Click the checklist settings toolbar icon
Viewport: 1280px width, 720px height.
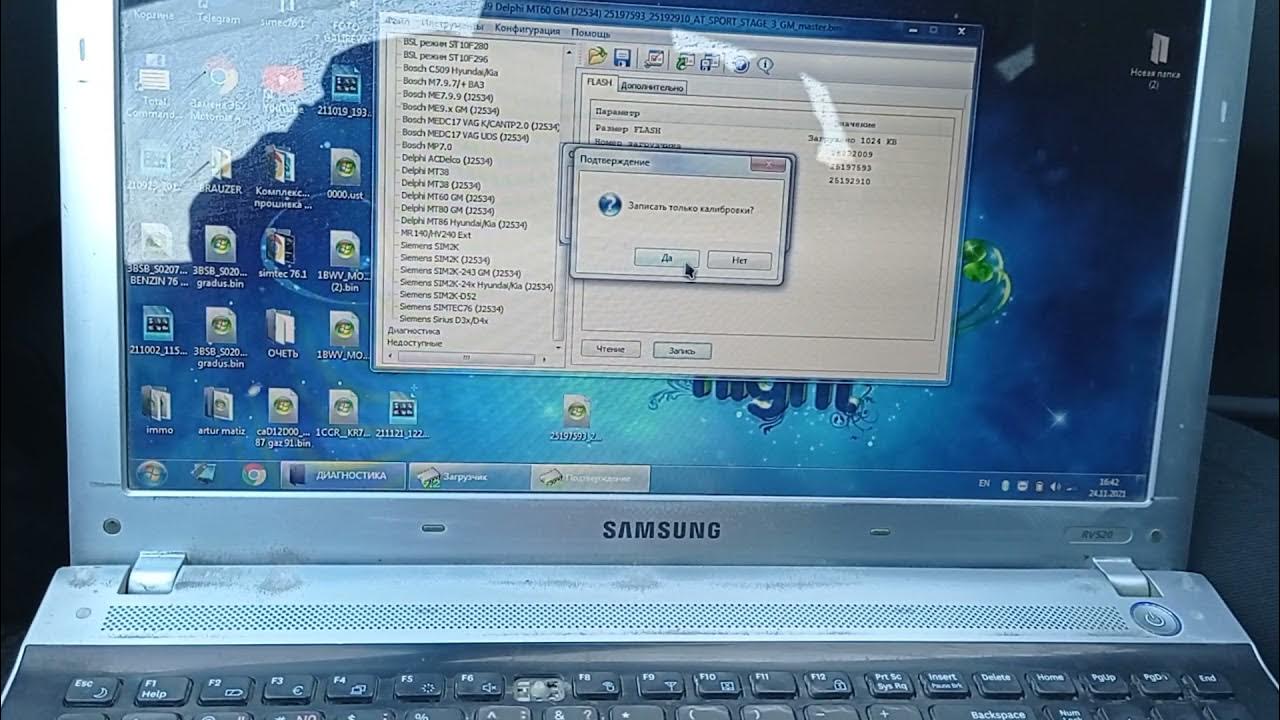click(x=655, y=59)
